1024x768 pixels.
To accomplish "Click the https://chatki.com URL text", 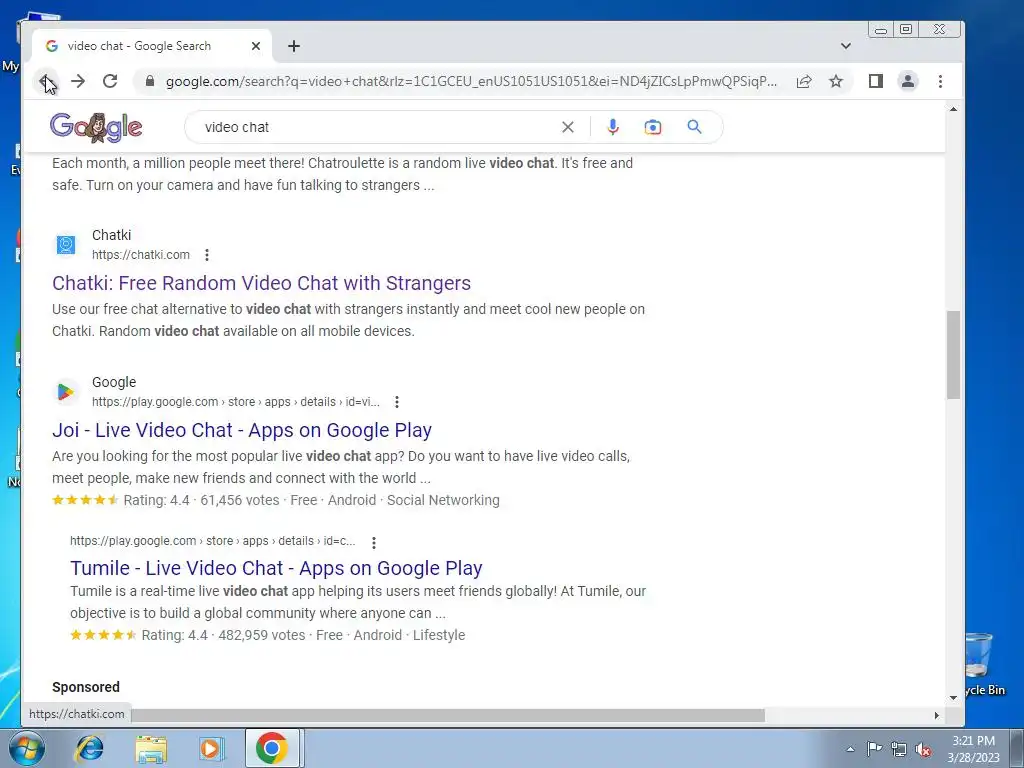I will point(140,255).
